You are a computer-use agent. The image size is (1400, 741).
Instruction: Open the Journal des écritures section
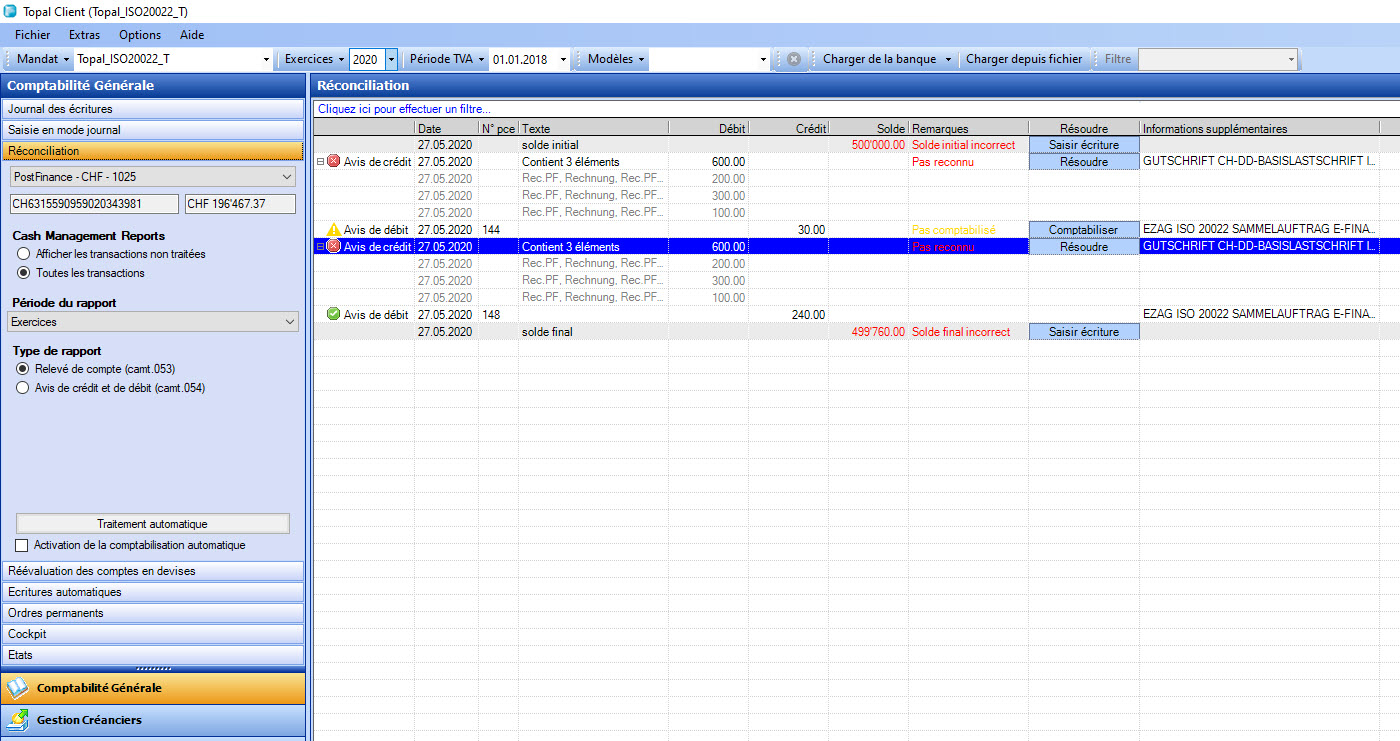[152, 109]
